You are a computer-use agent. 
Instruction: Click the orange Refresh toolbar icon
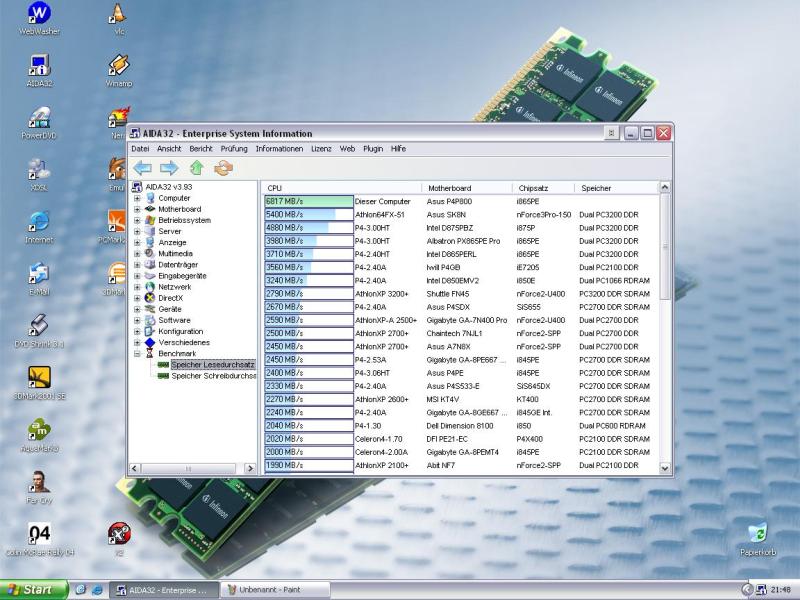[223, 168]
